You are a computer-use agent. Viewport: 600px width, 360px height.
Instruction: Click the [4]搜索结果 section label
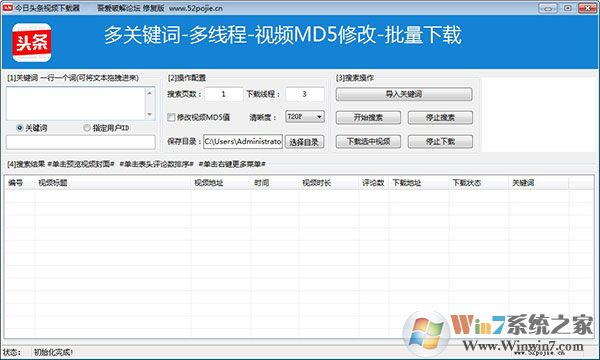(x=26, y=164)
